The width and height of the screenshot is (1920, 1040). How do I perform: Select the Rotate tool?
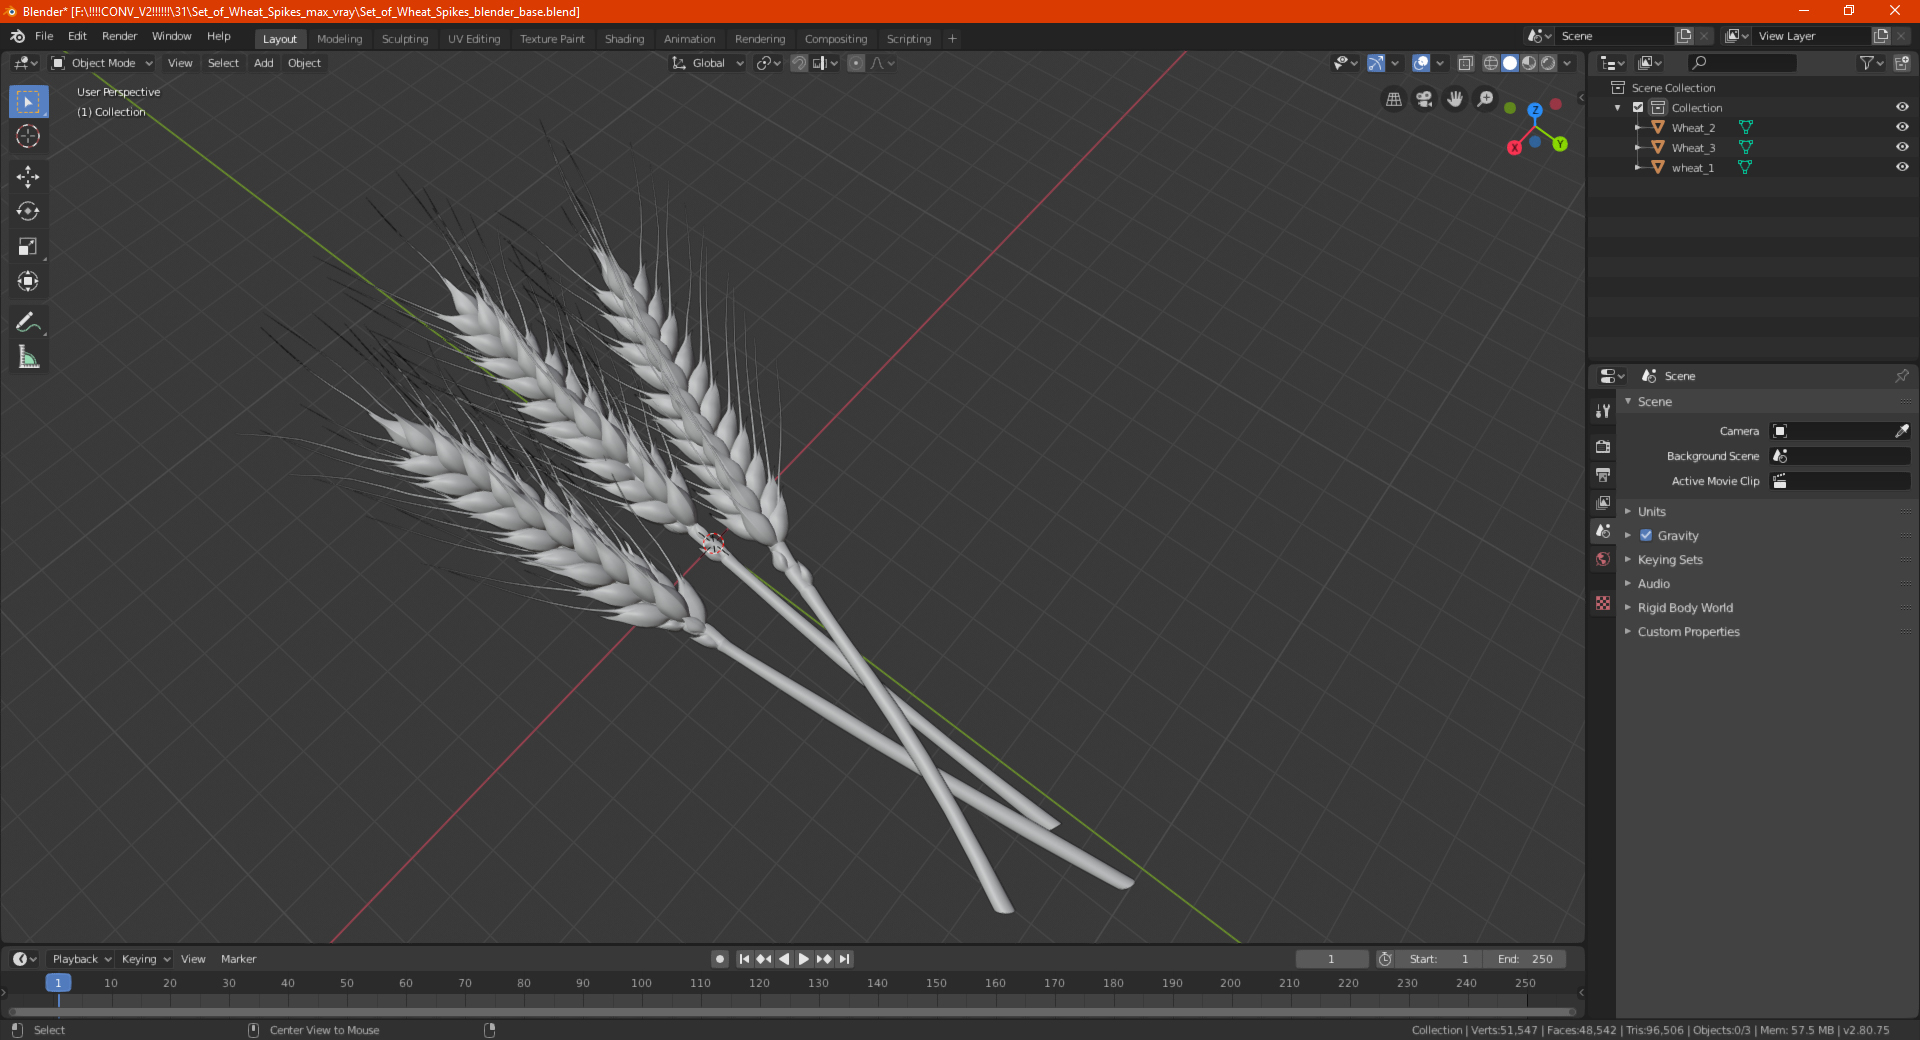point(28,212)
